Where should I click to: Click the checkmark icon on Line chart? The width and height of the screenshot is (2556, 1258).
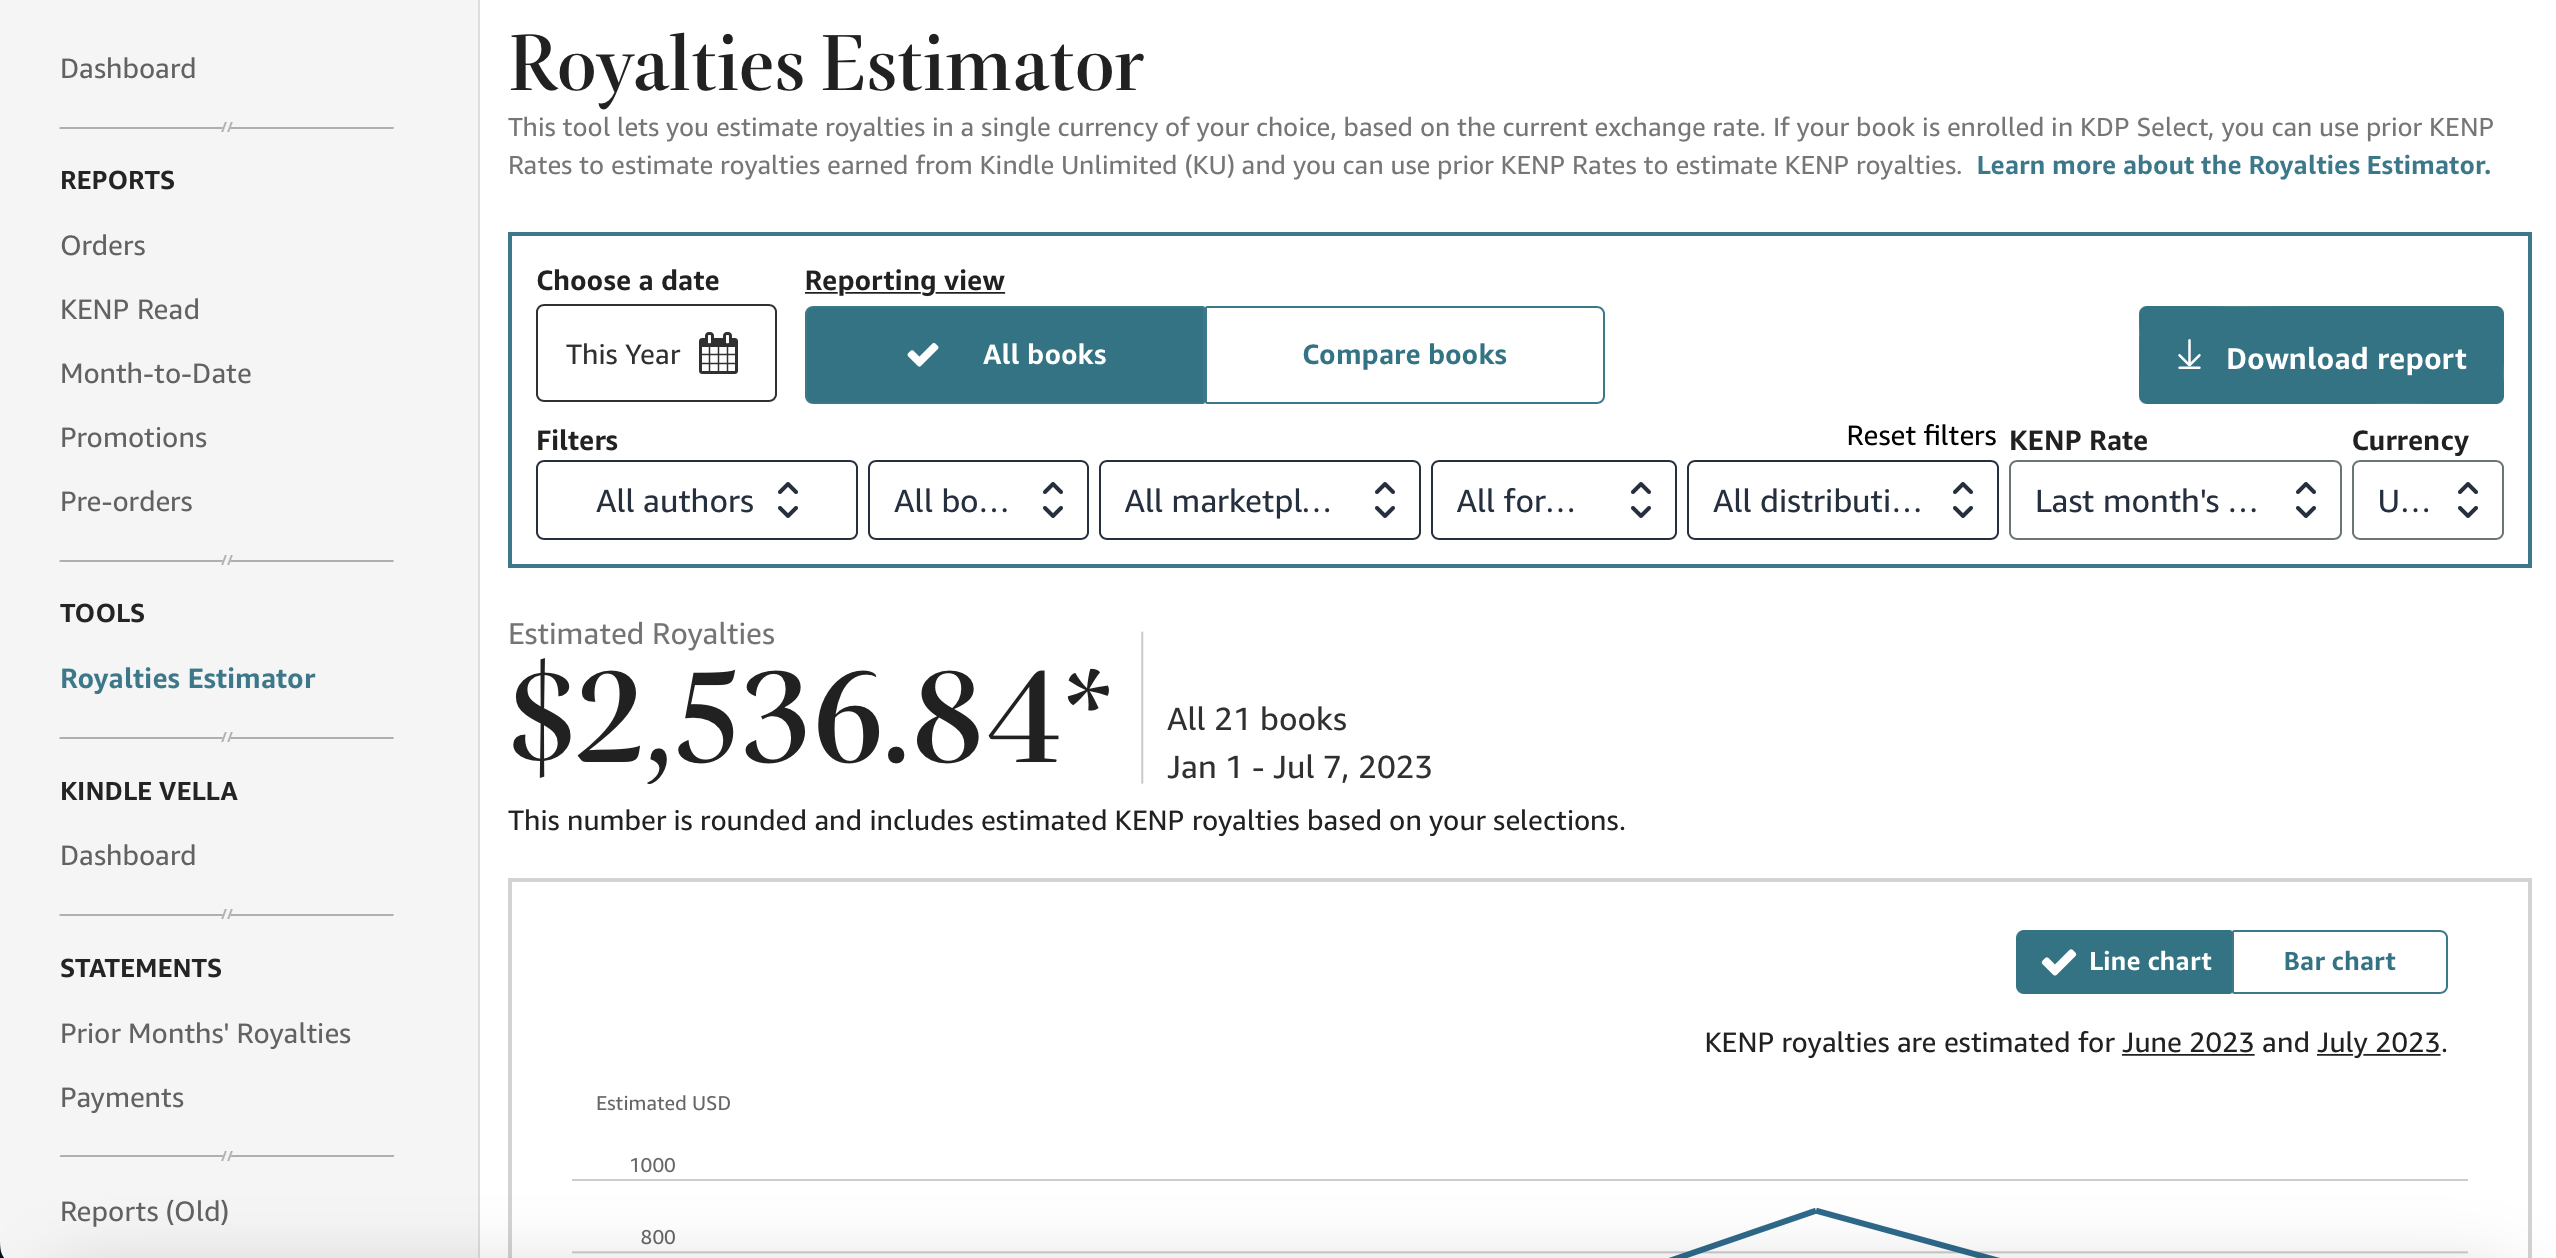(x=2058, y=961)
